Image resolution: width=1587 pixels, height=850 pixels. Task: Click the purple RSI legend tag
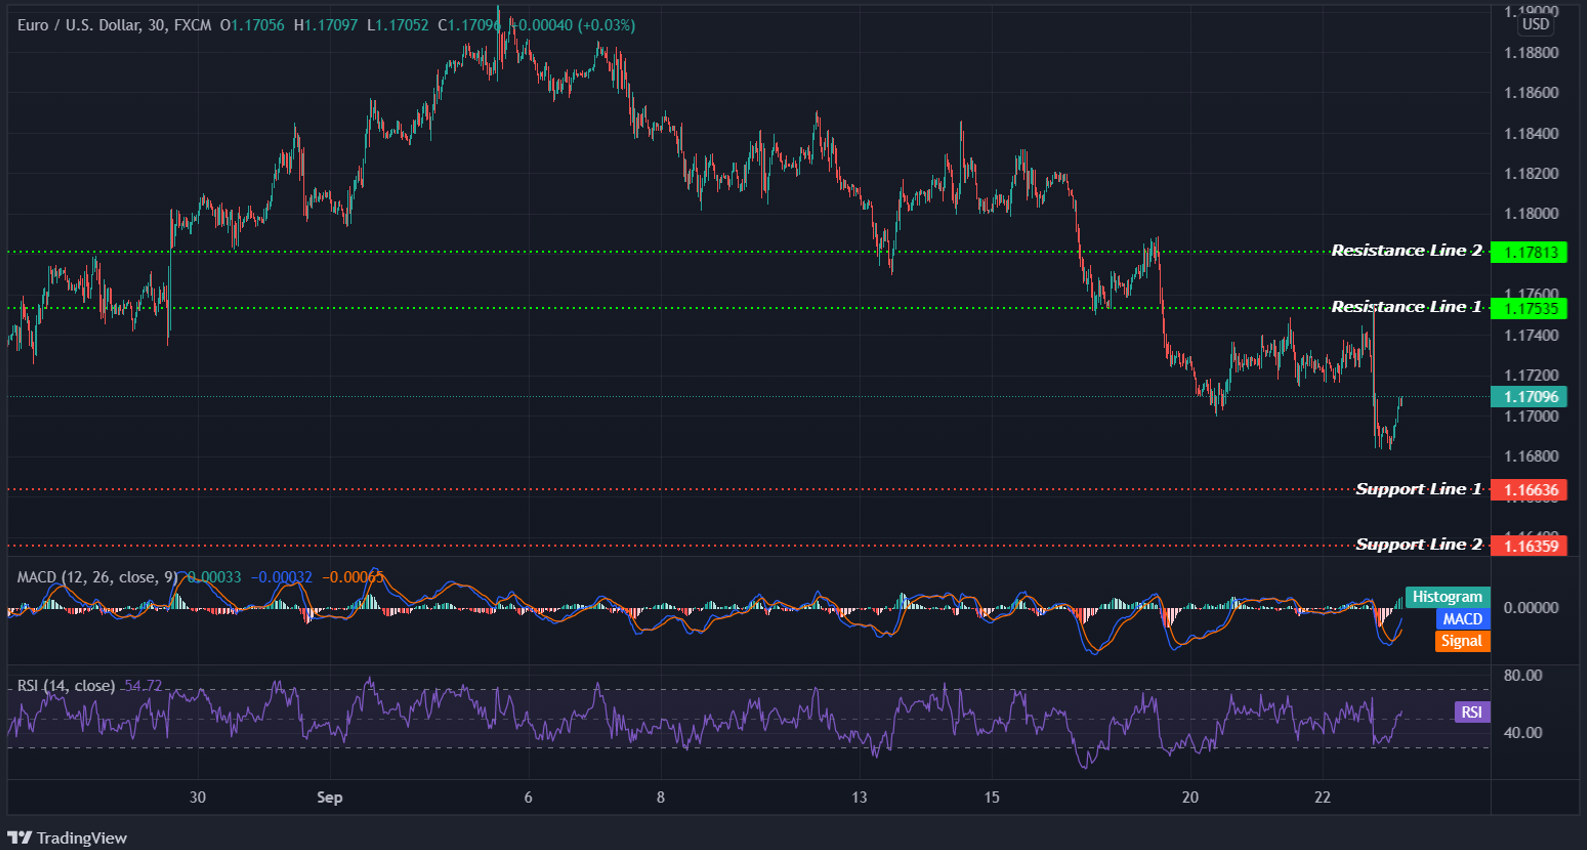coord(1471,712)
